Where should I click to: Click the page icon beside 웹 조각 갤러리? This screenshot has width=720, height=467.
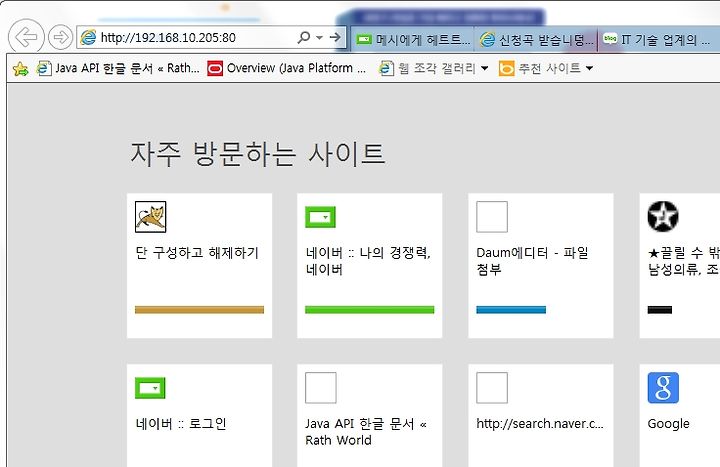click(386, 68)
